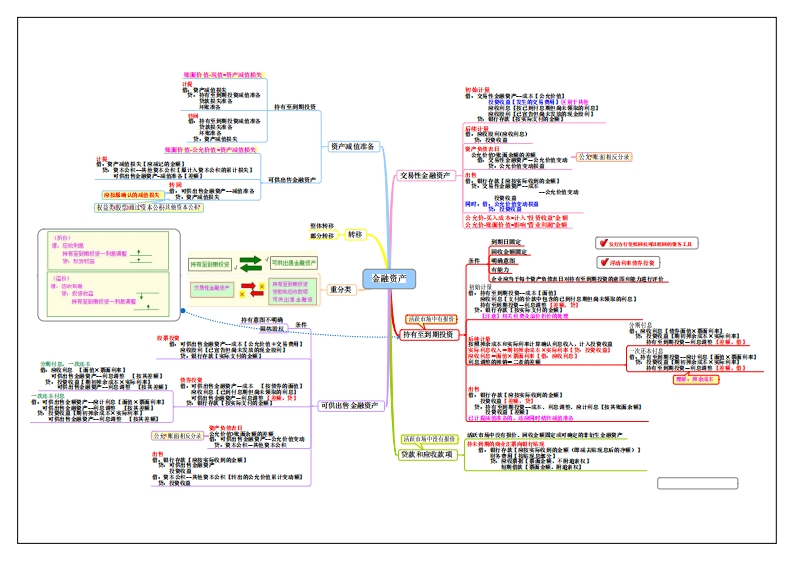
Task: Select the 转移 branch node
Action: 355,235
